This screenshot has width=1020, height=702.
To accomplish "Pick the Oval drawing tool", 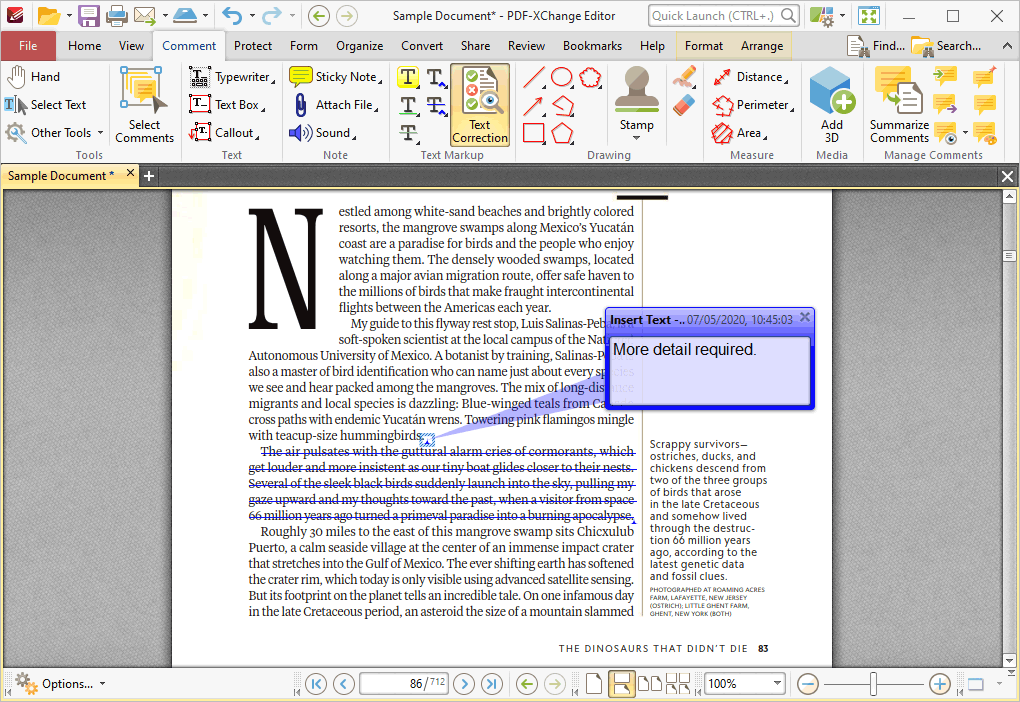I will pos(562,77).
